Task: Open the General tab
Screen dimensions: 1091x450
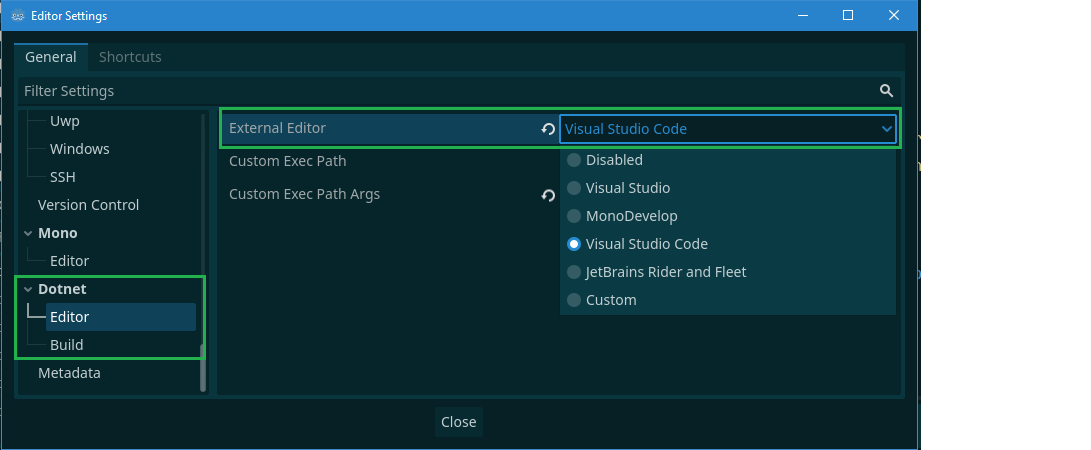Action: [x=50, y=57]
